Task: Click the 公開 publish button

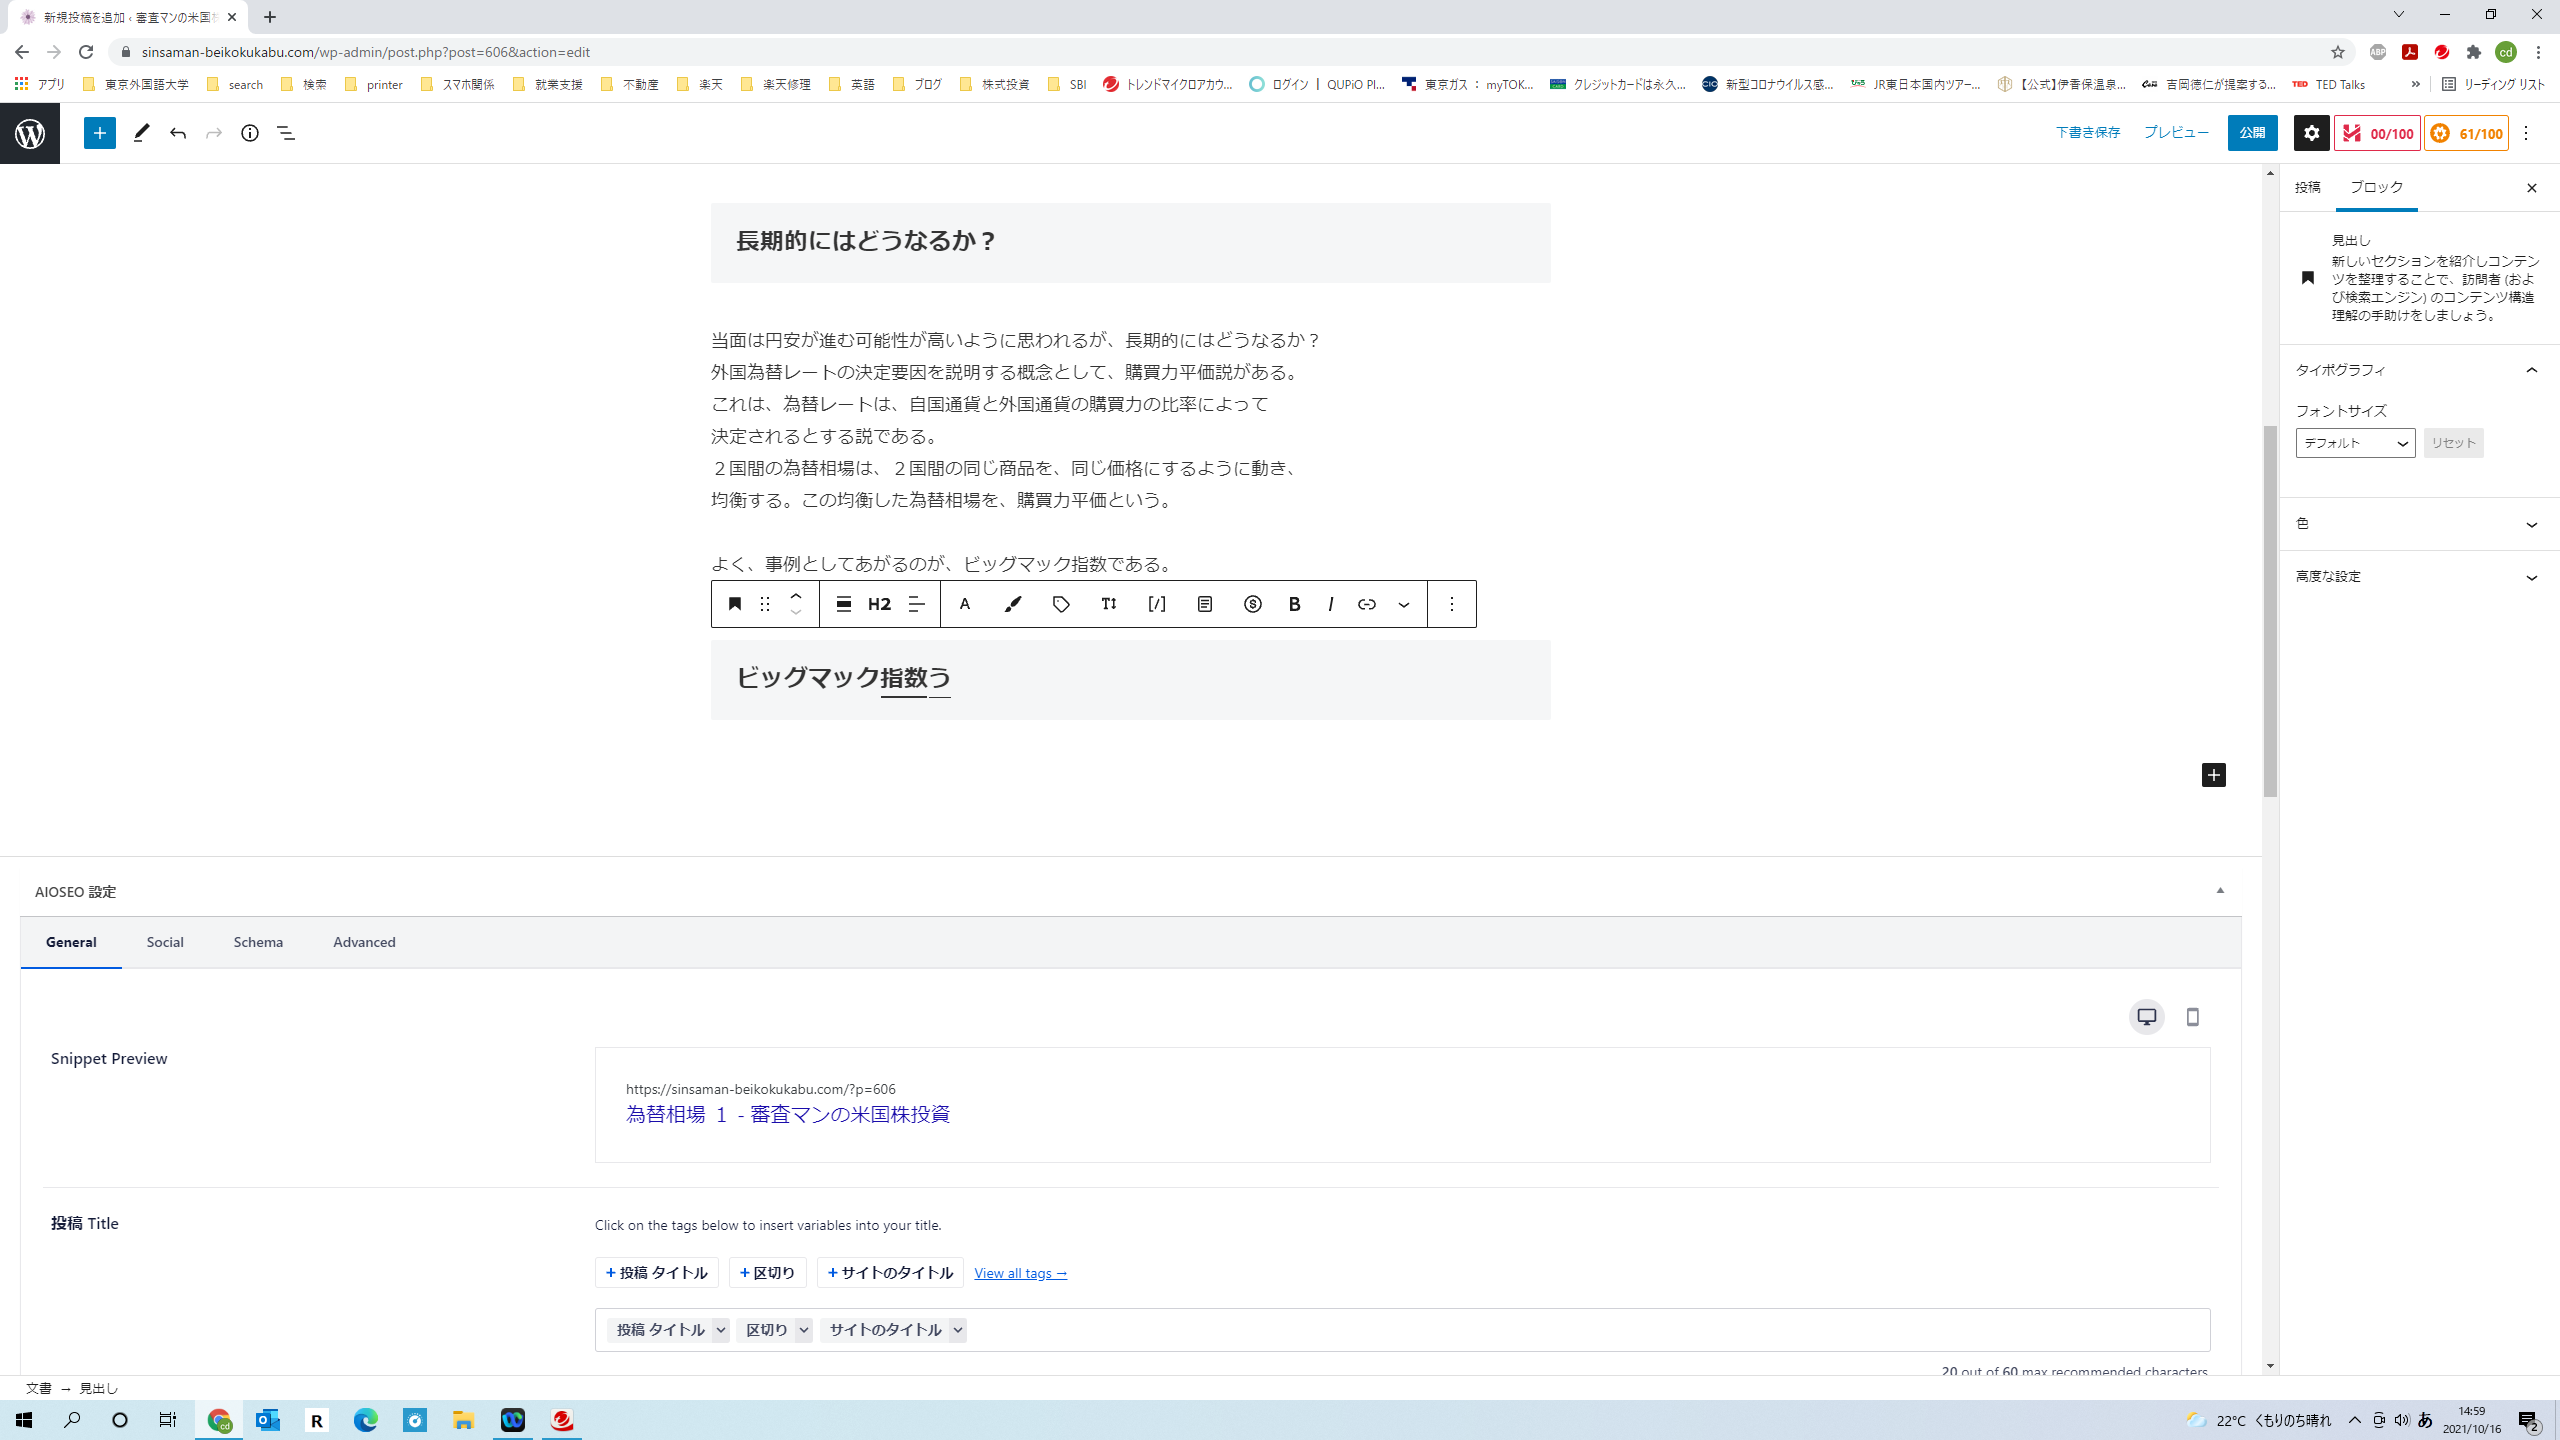Action: point(2252,133)
